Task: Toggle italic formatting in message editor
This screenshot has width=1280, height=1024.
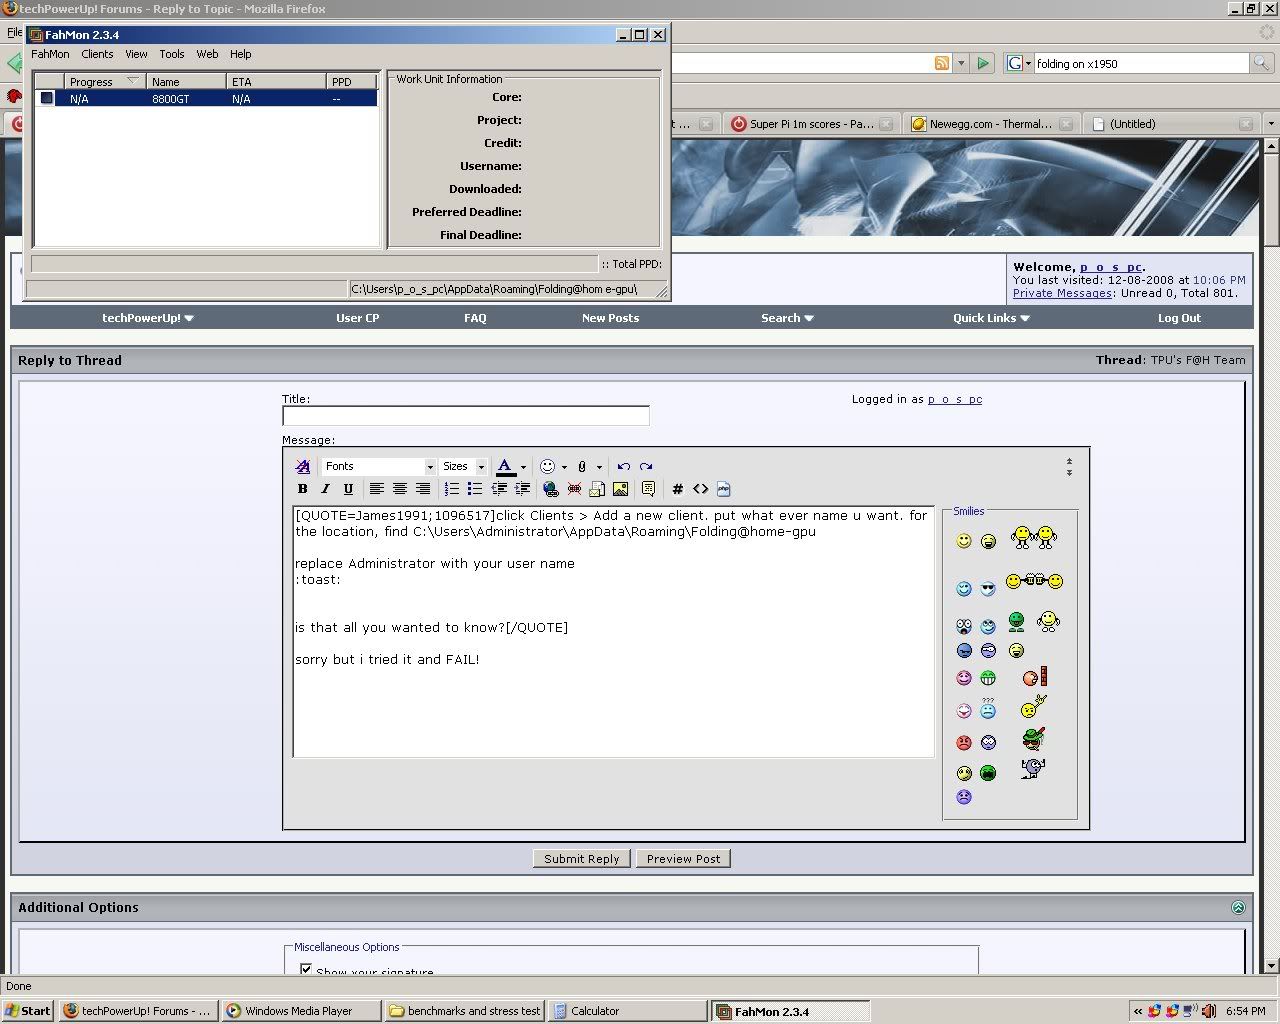Action: click(x=325, y=489)
